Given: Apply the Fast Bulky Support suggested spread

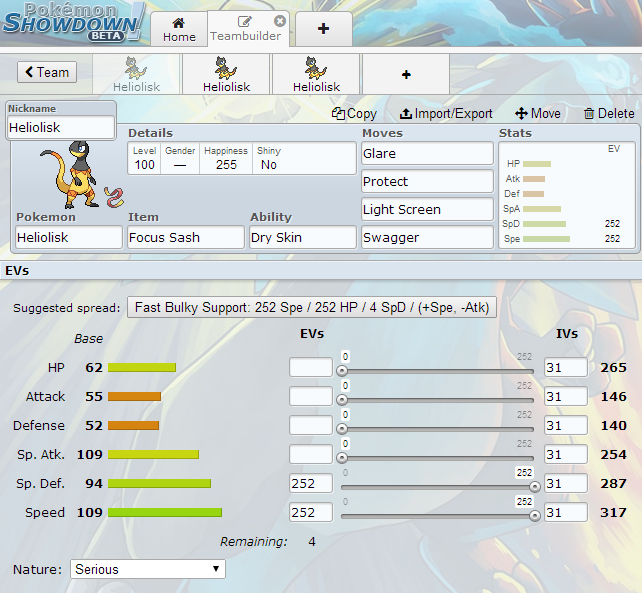Looking at the screenshot, I should pos(312,307).
